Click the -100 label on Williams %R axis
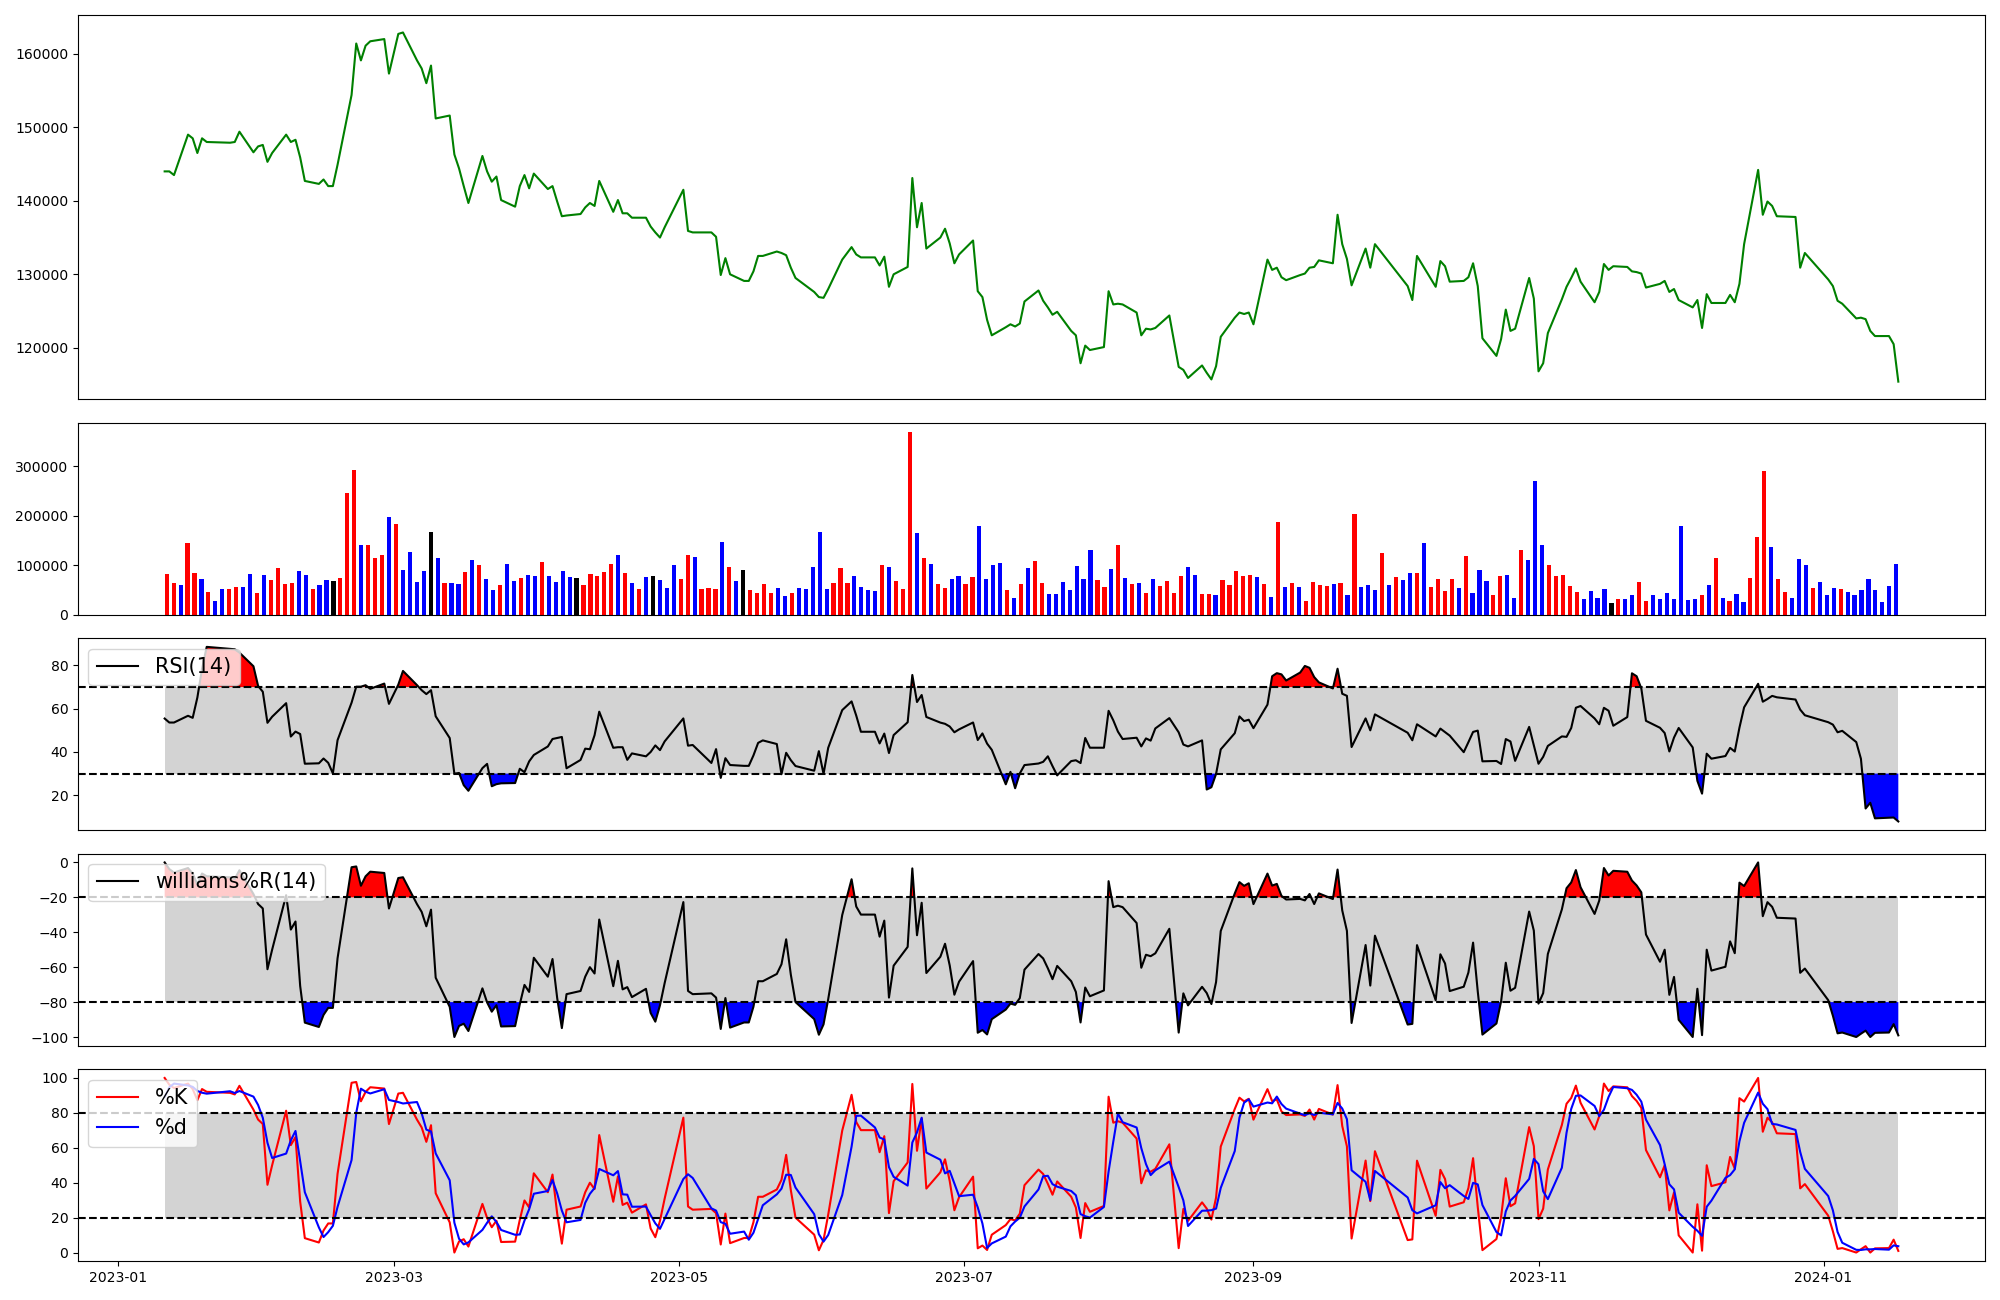The image size is (2000, 1300). pyautogui.click(x=50, y=1038)
